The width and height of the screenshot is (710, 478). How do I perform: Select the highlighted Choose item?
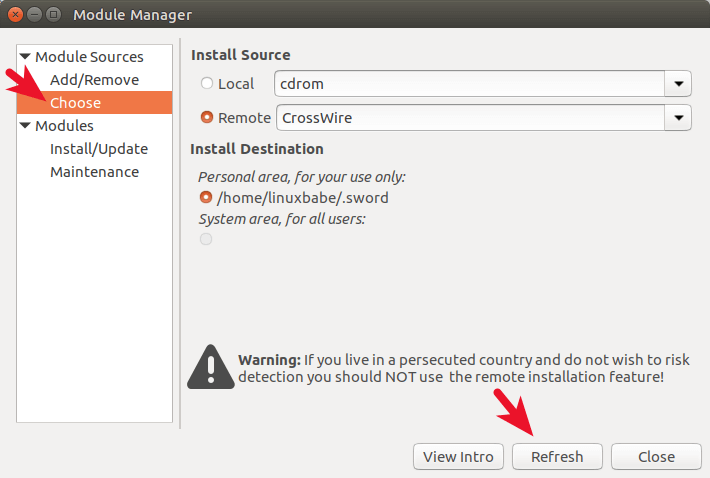click(76, 103)
